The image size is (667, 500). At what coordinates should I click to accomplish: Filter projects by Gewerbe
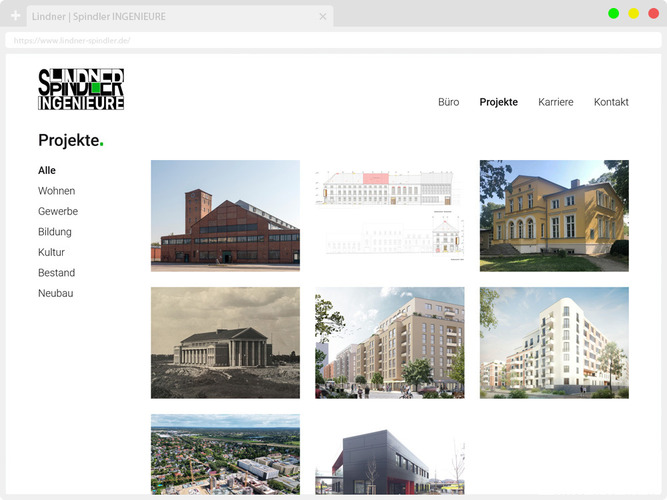click(x=58, y=212)
